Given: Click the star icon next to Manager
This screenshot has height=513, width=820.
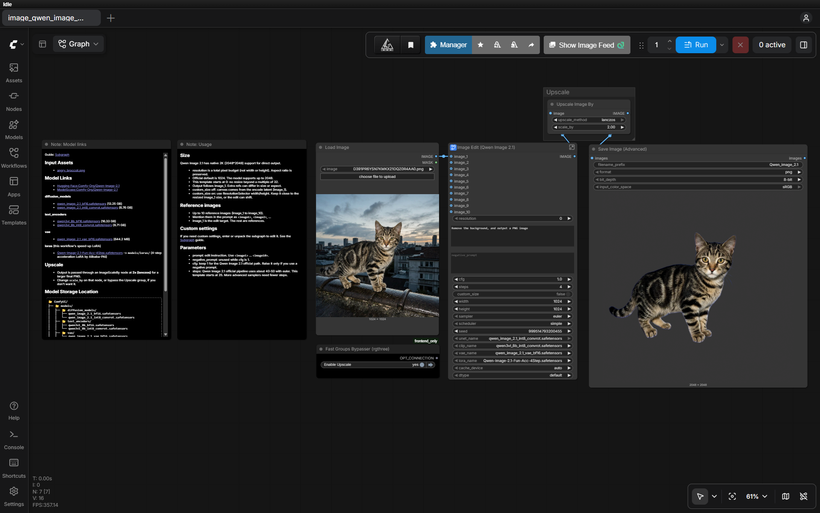Looking at the screenshot, I should (481, 45).
